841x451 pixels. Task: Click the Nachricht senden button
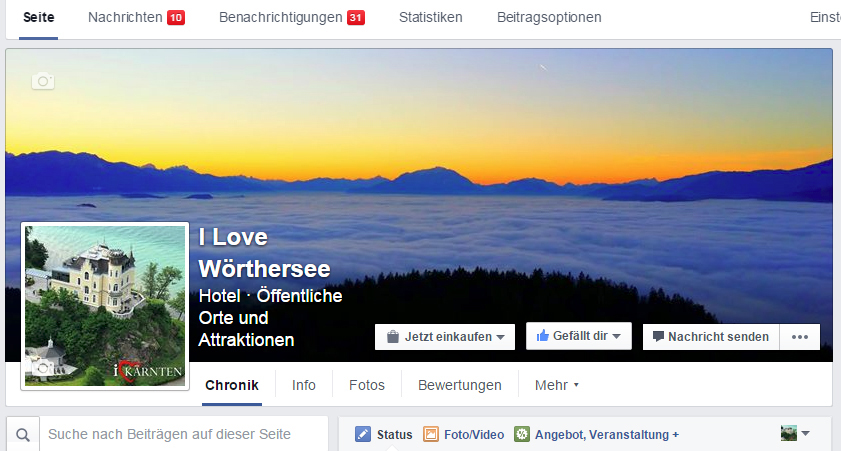click(711, 337)
